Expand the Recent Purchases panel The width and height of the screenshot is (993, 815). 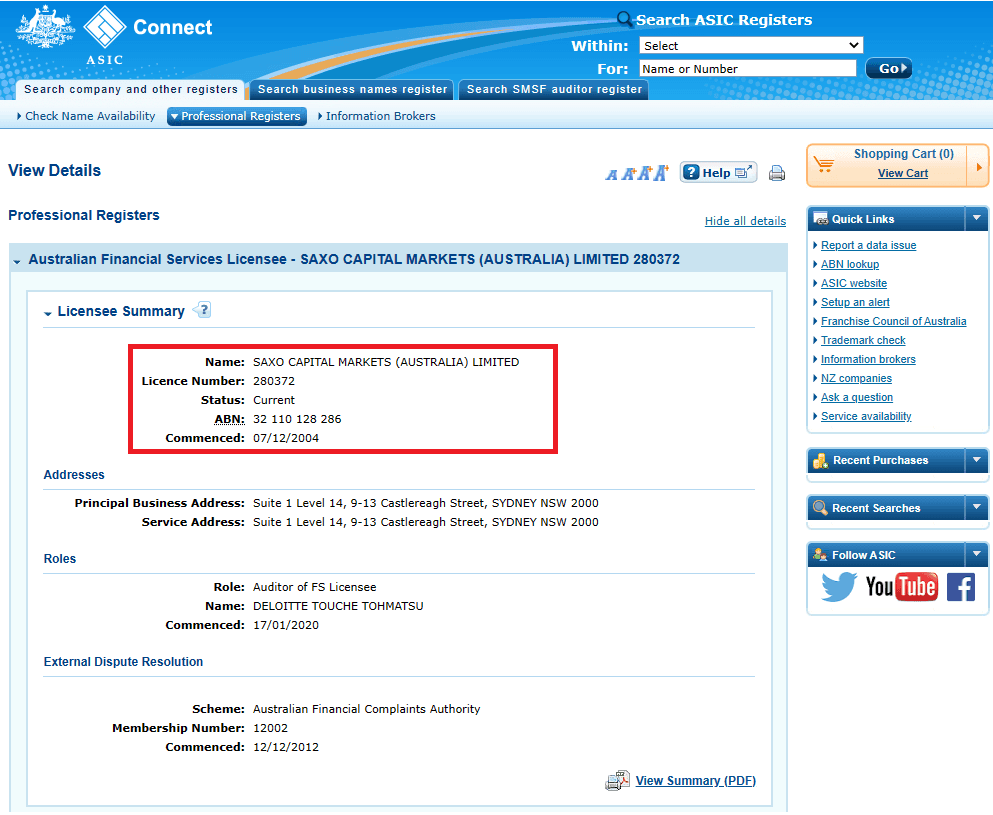(x=976, y=460)
